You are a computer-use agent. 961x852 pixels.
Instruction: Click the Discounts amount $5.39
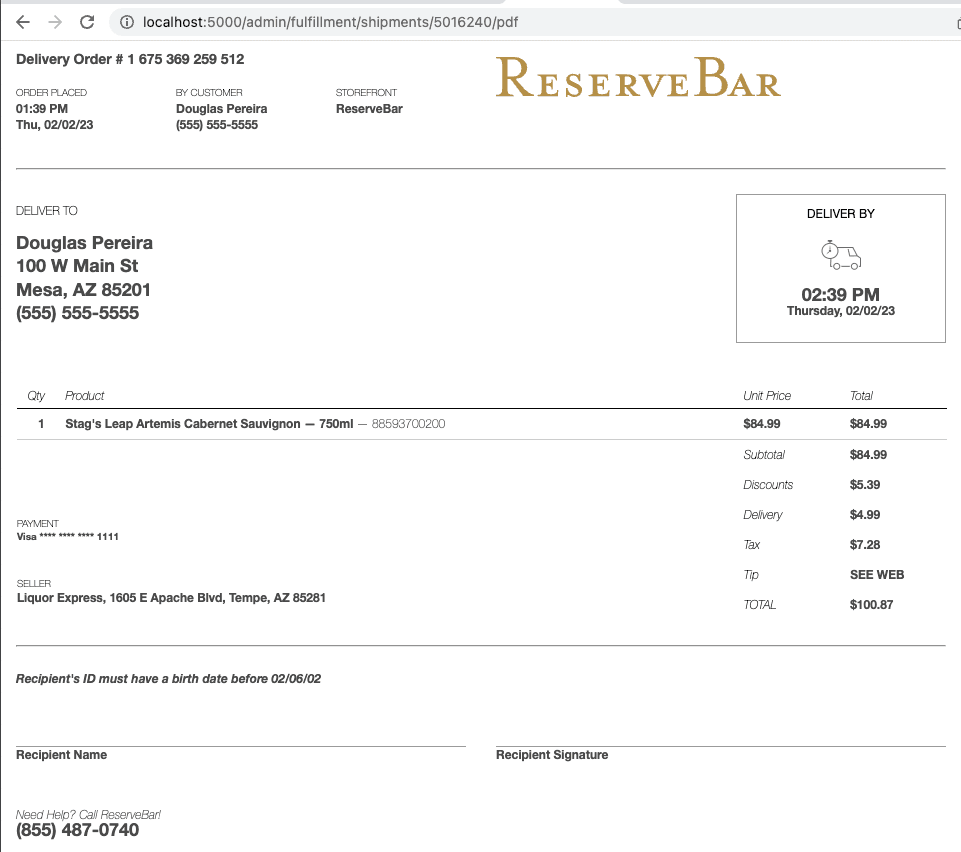(865, 485)
